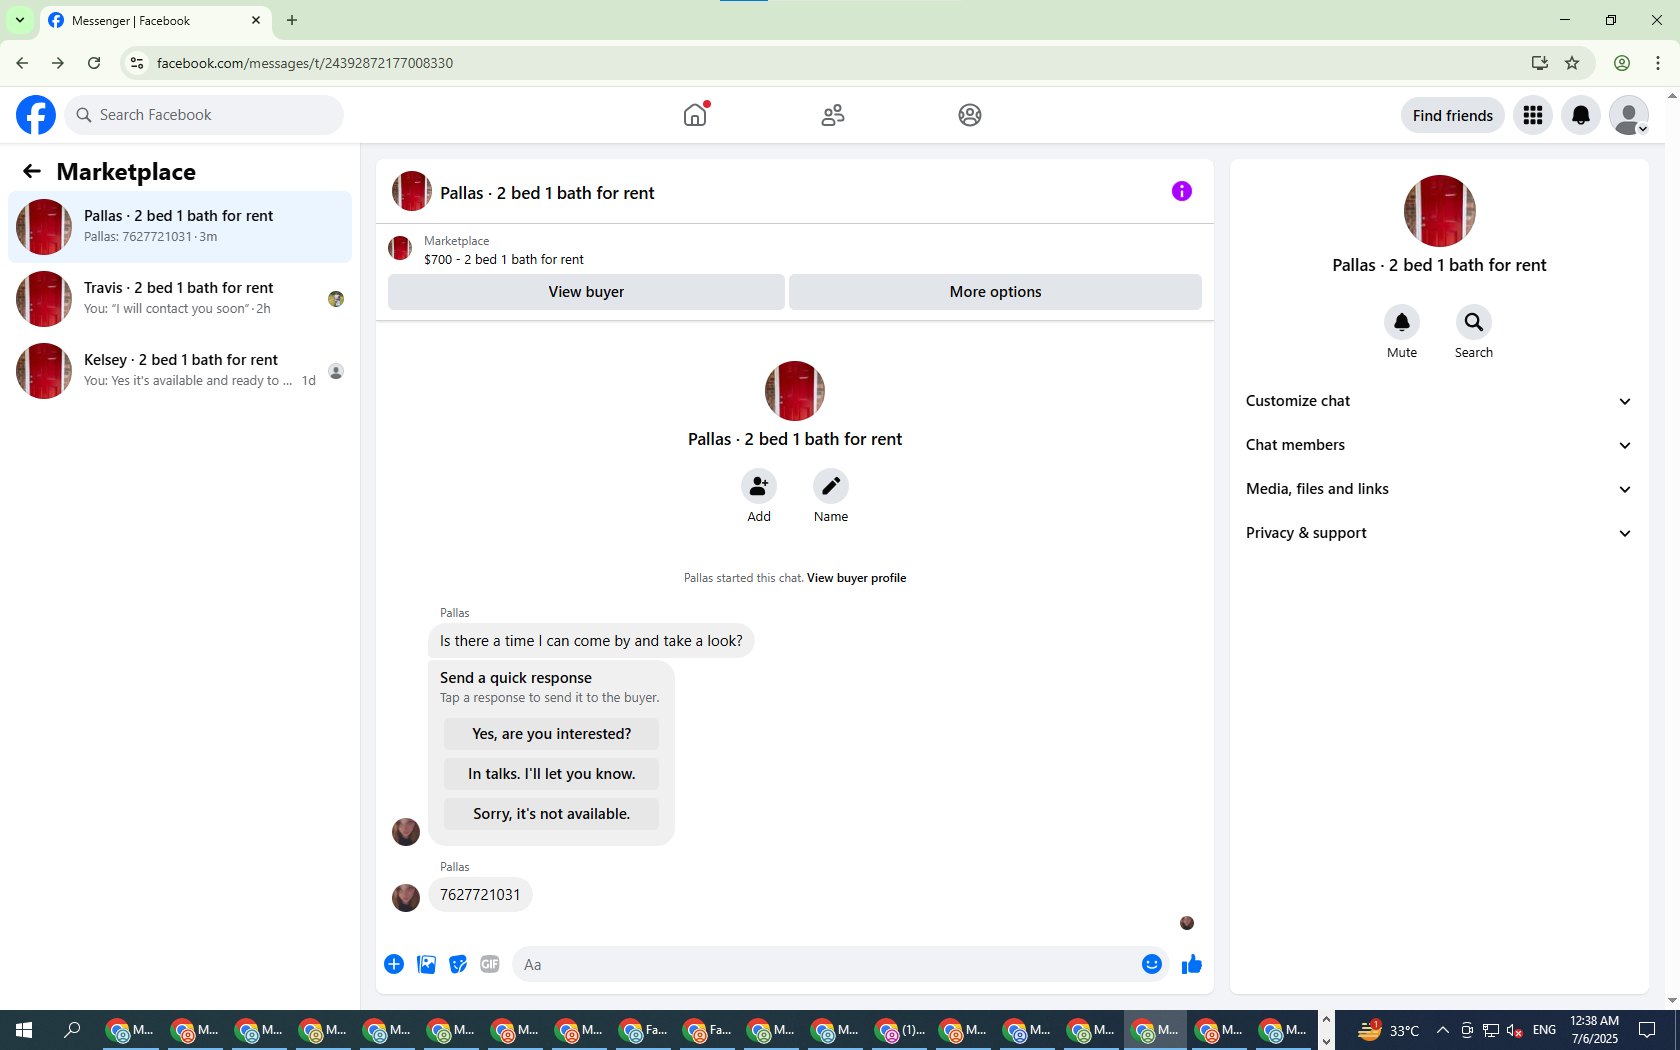Go back using the Marketplace back arrow
1680x1050 pixels.
[x=32, y=171]
